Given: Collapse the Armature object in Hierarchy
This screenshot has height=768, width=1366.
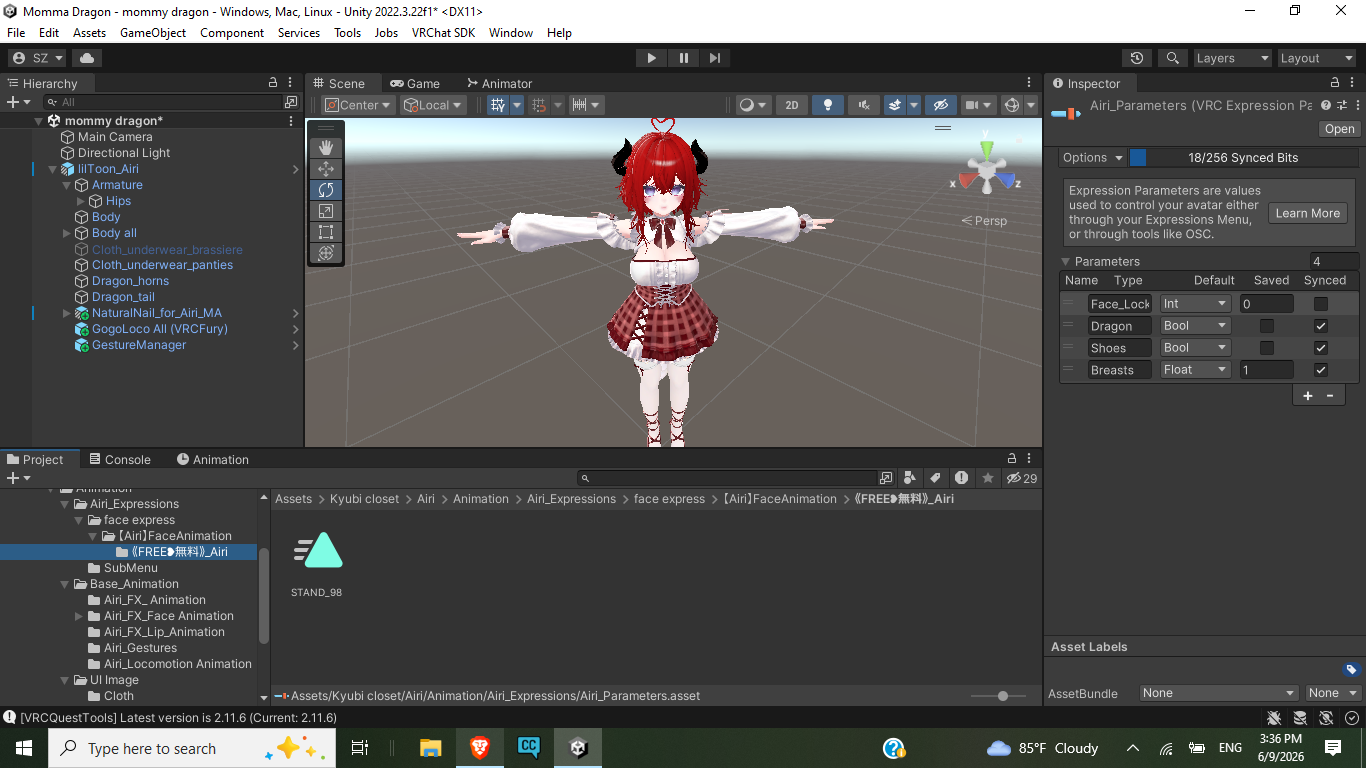Looking at the screenshot, I should [x=68, y=185].
